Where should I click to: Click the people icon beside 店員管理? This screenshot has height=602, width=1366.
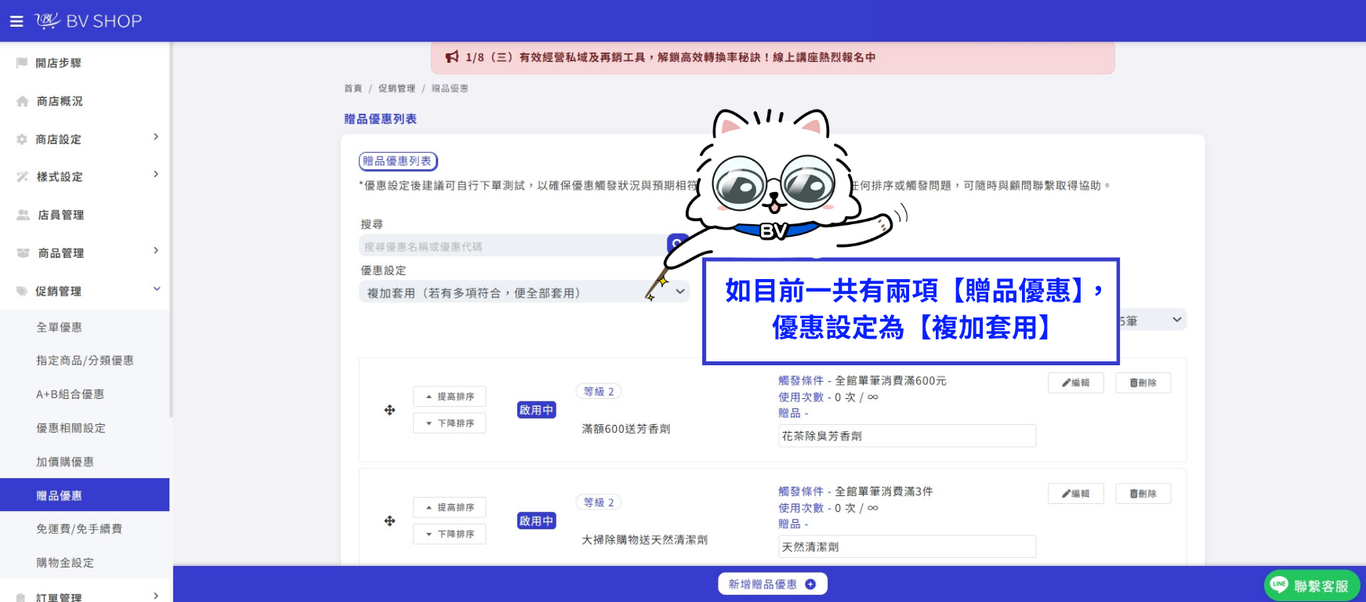pyautogui.click(x=22, y=215)
